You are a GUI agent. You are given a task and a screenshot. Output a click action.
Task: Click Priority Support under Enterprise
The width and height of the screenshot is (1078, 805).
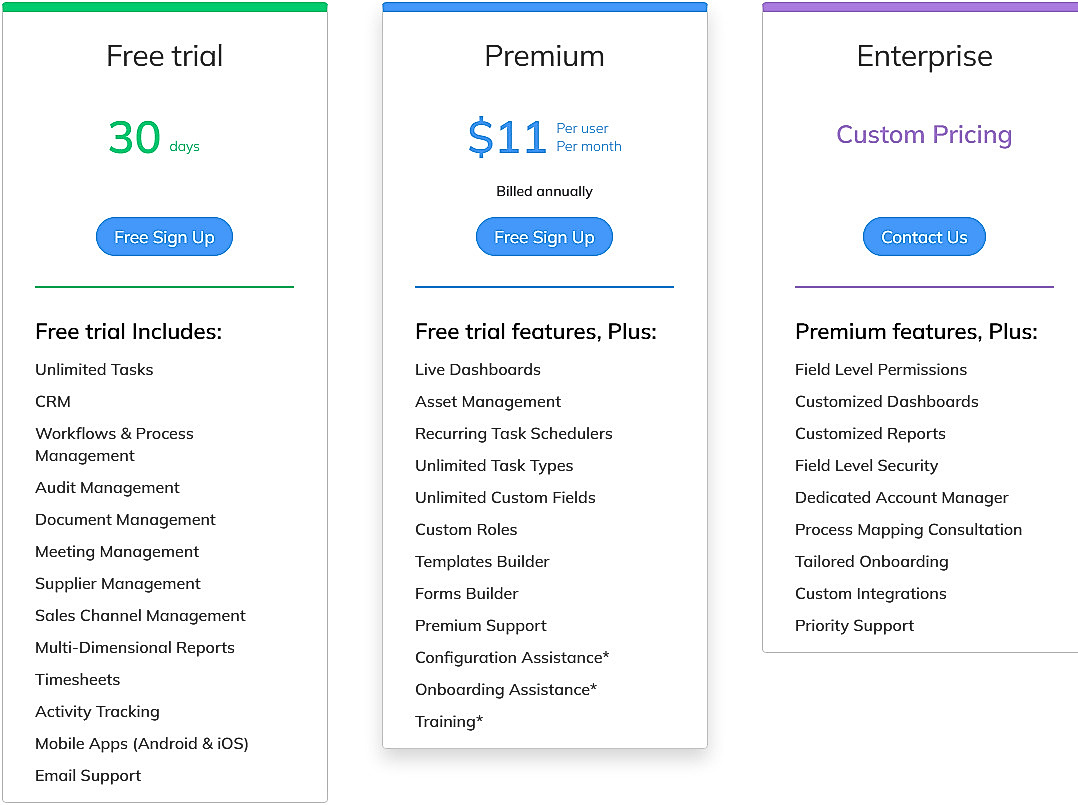click(x=854, y=625)
